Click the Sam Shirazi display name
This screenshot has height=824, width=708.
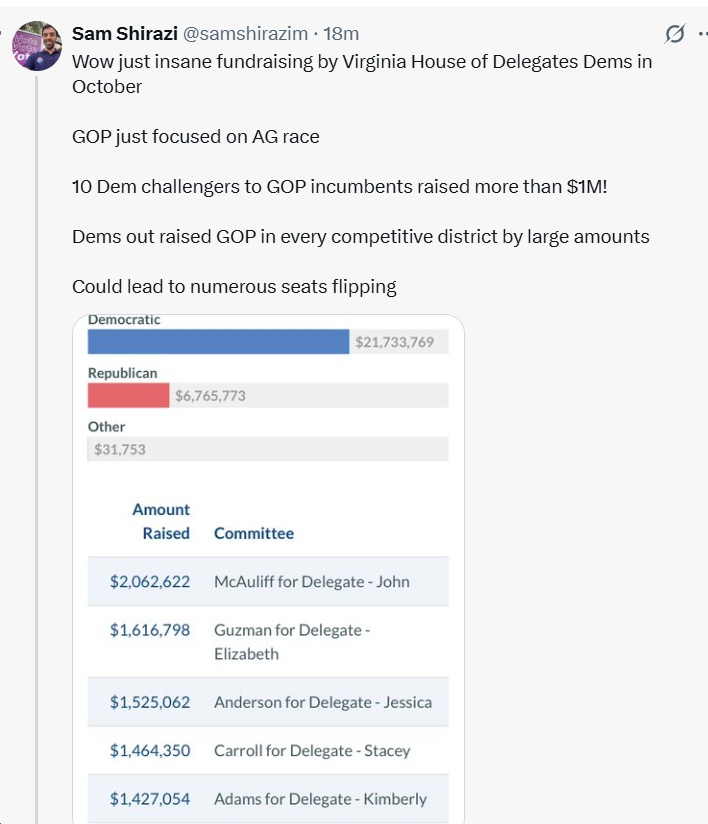pyautogui.click(x=125, y=34)
